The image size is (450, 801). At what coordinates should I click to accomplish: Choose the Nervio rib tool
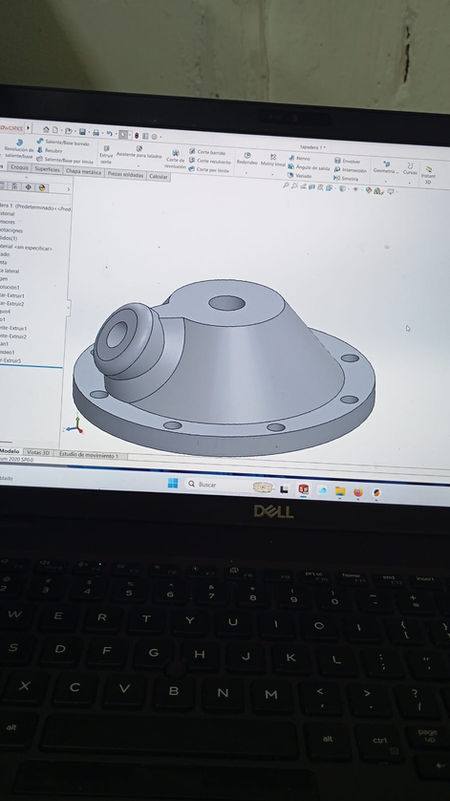[x=299, y=158]
